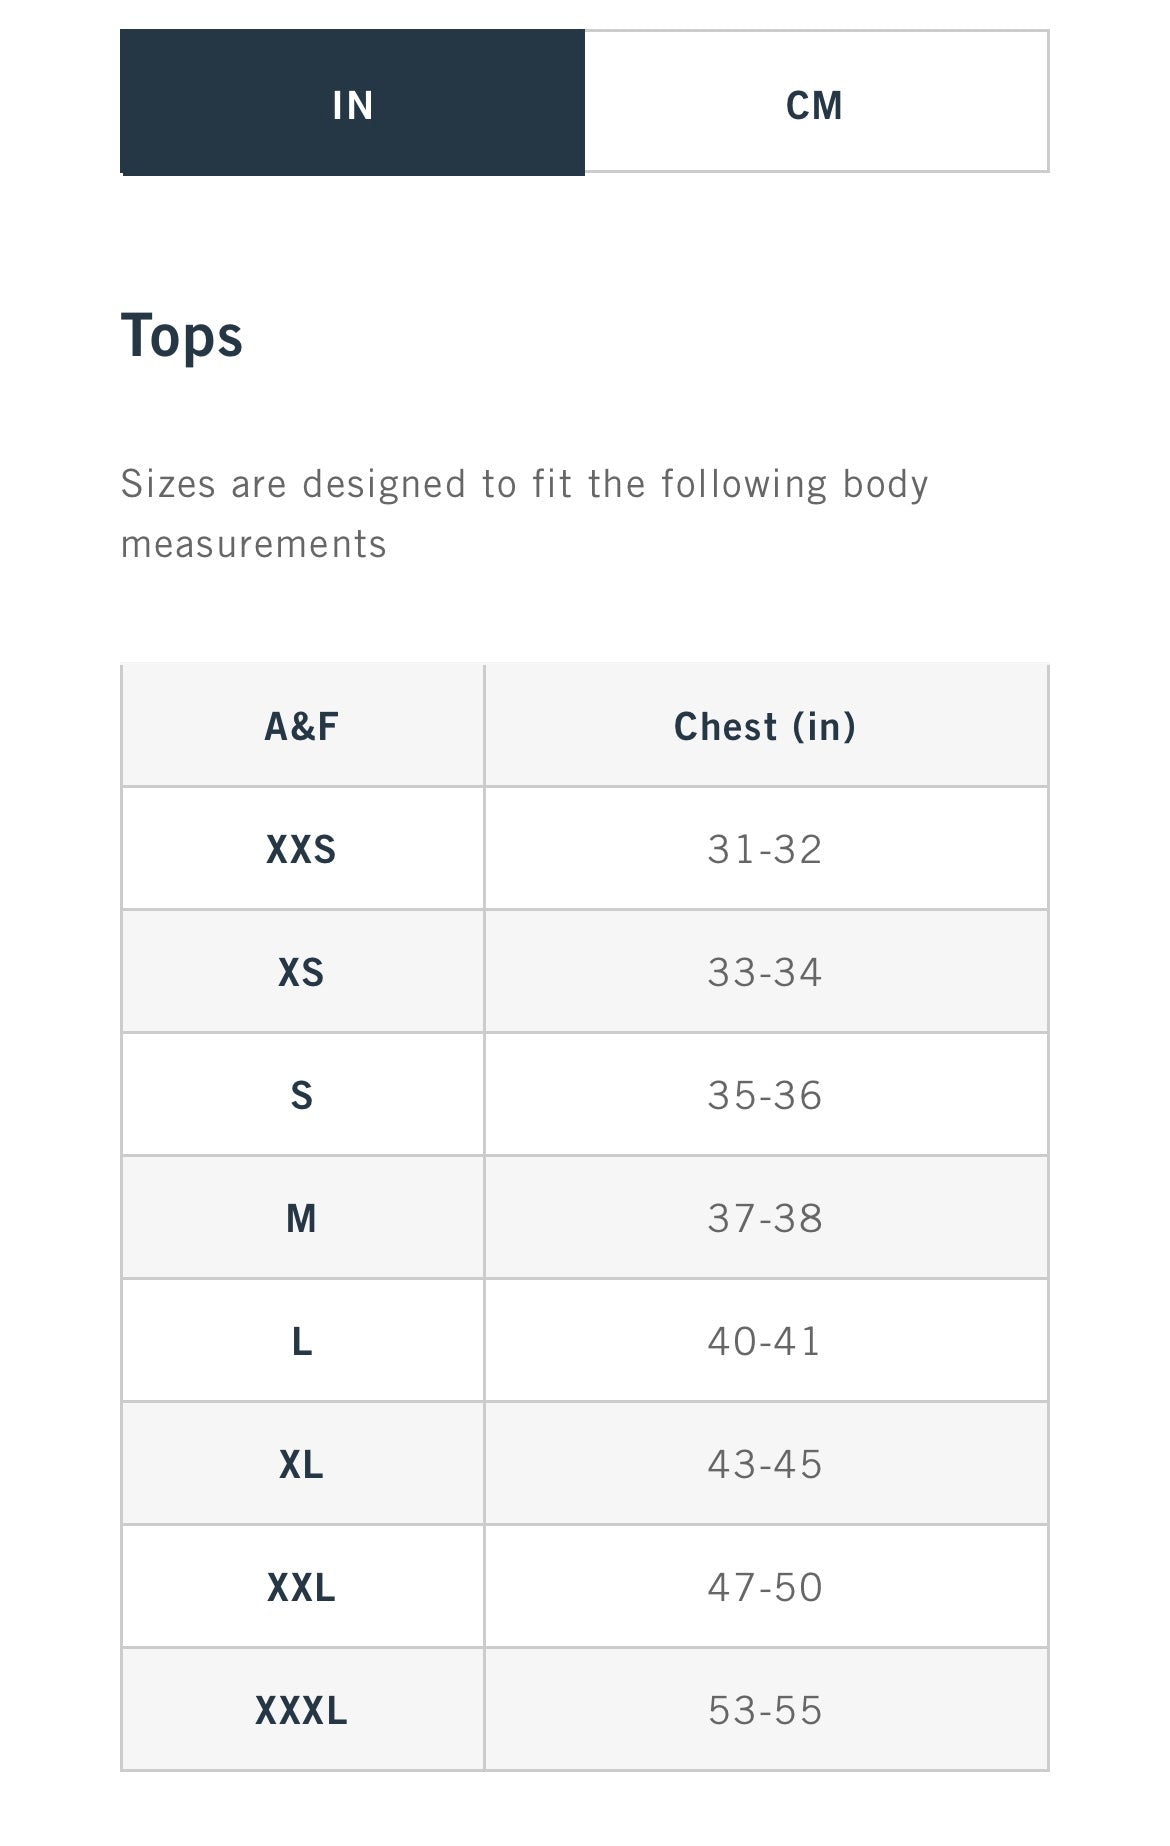Click the 31-32 chest measurement
The image size is (1170, 1846).
pyautogui.click(x=765, y=849)
